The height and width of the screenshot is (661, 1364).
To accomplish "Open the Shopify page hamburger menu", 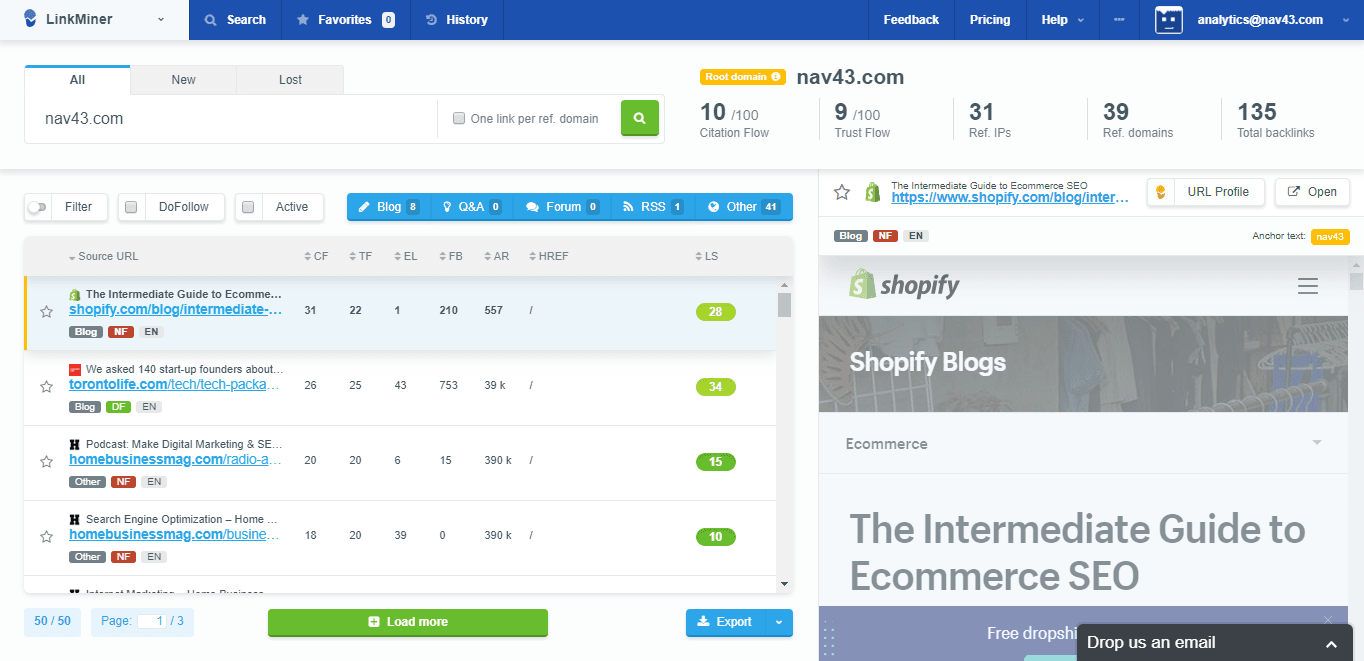I will [1308, 286].
